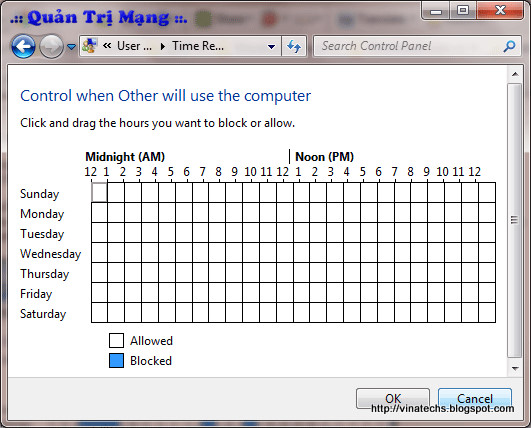531x428 pixels.
Task: Click the greyed forward arrow button
Action: click(x=51, y=46)
